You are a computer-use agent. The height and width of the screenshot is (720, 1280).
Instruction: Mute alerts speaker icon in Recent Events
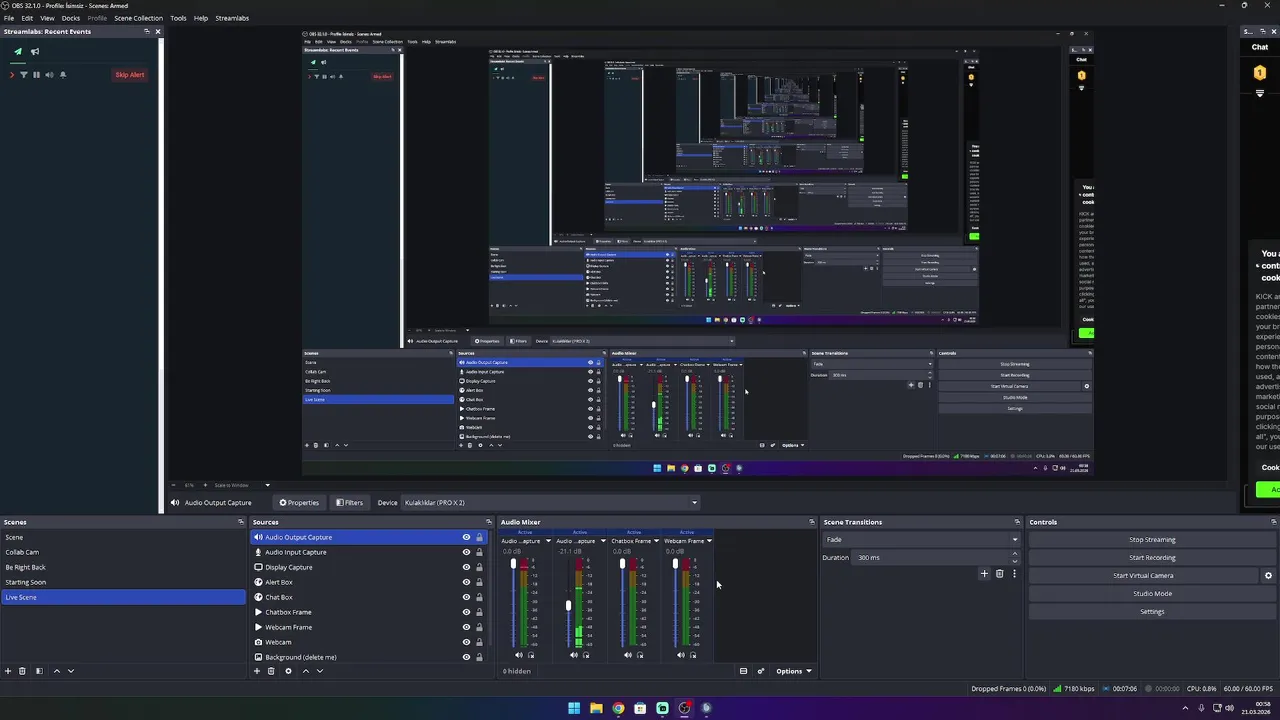coord(49,75)
